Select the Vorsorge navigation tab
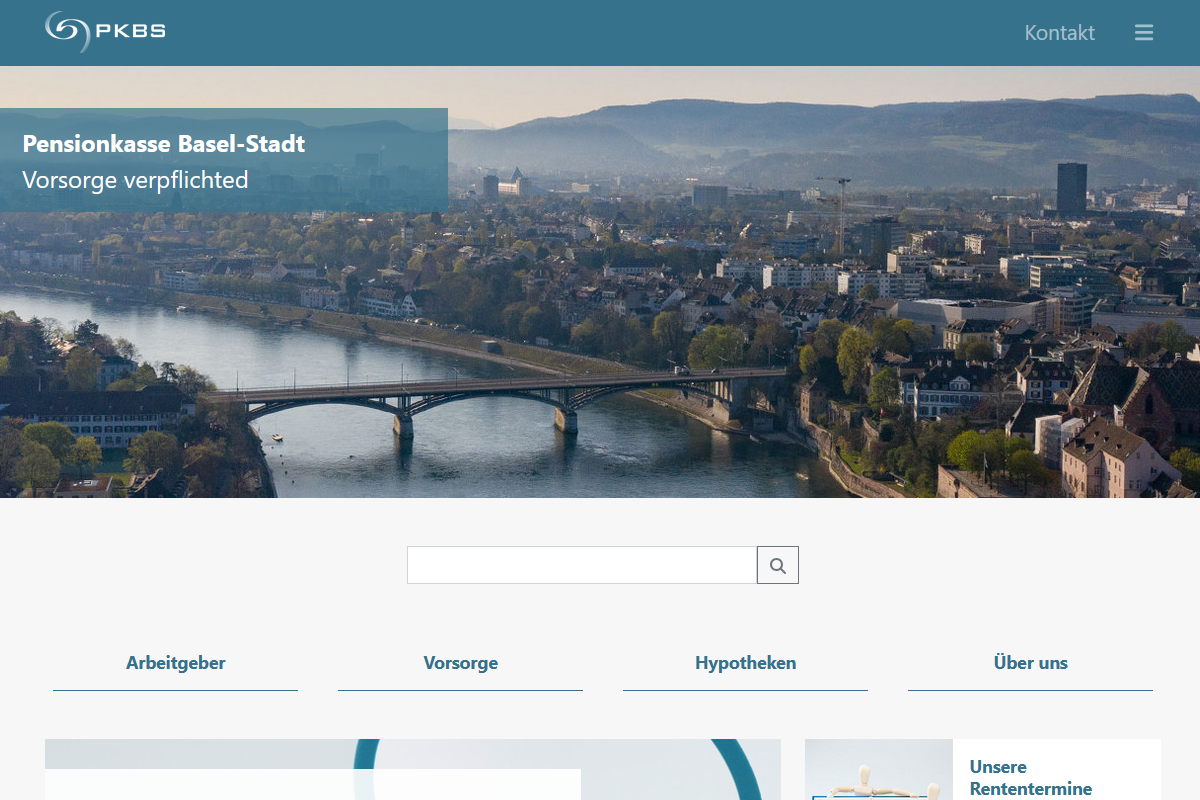The width and height of the screenshot is (1200, 800). 460,663
